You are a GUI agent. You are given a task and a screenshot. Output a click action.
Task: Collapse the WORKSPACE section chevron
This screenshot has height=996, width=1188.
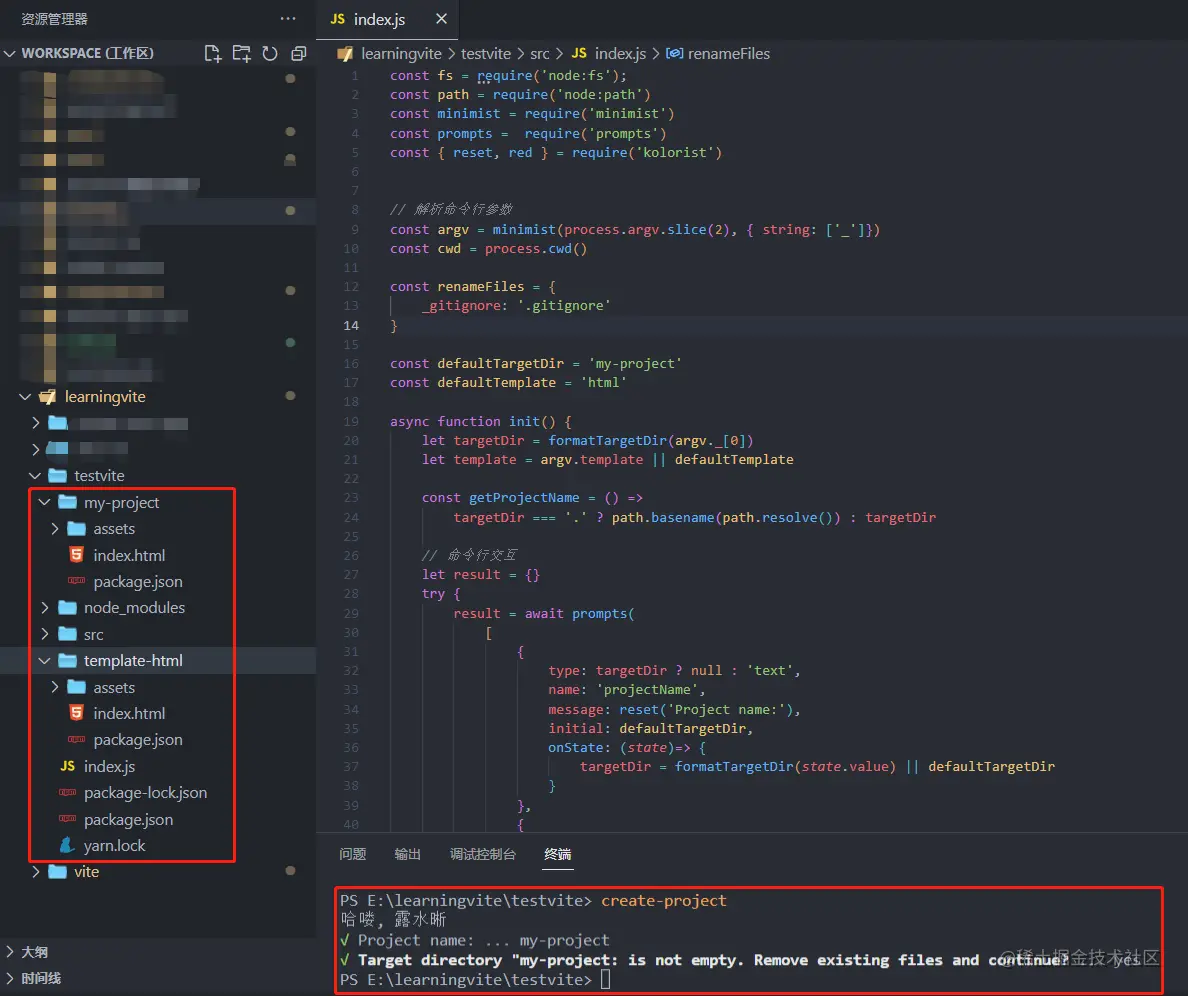point(10,53)
